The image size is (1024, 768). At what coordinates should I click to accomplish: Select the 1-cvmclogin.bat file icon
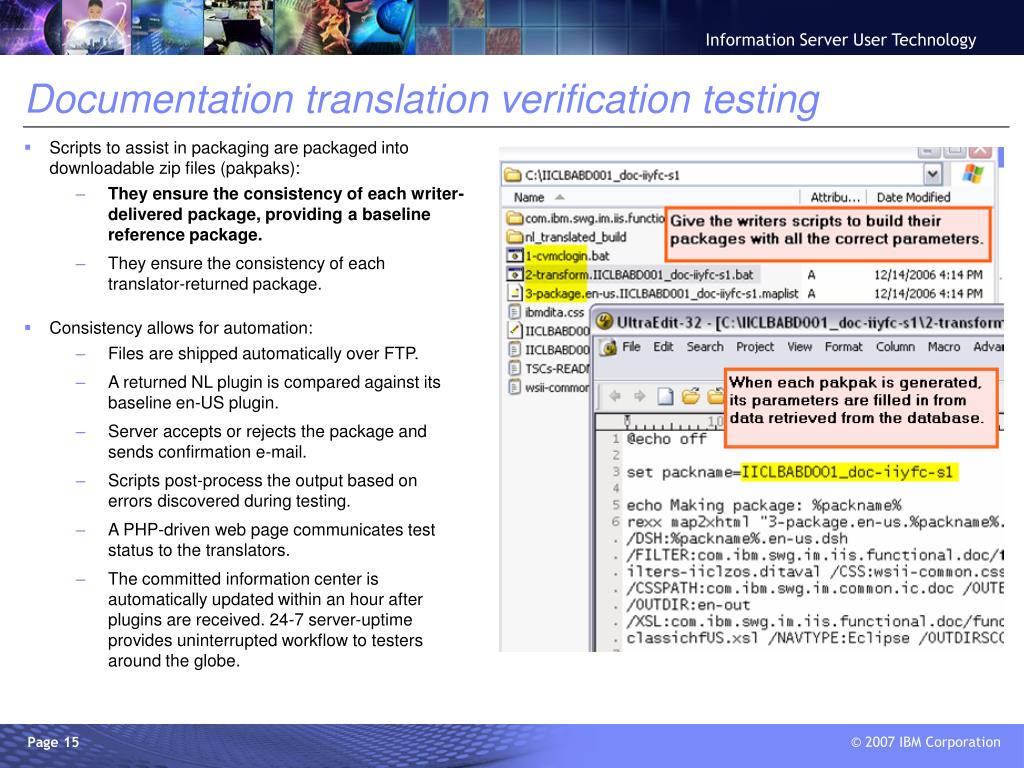[x=515, y=256]
